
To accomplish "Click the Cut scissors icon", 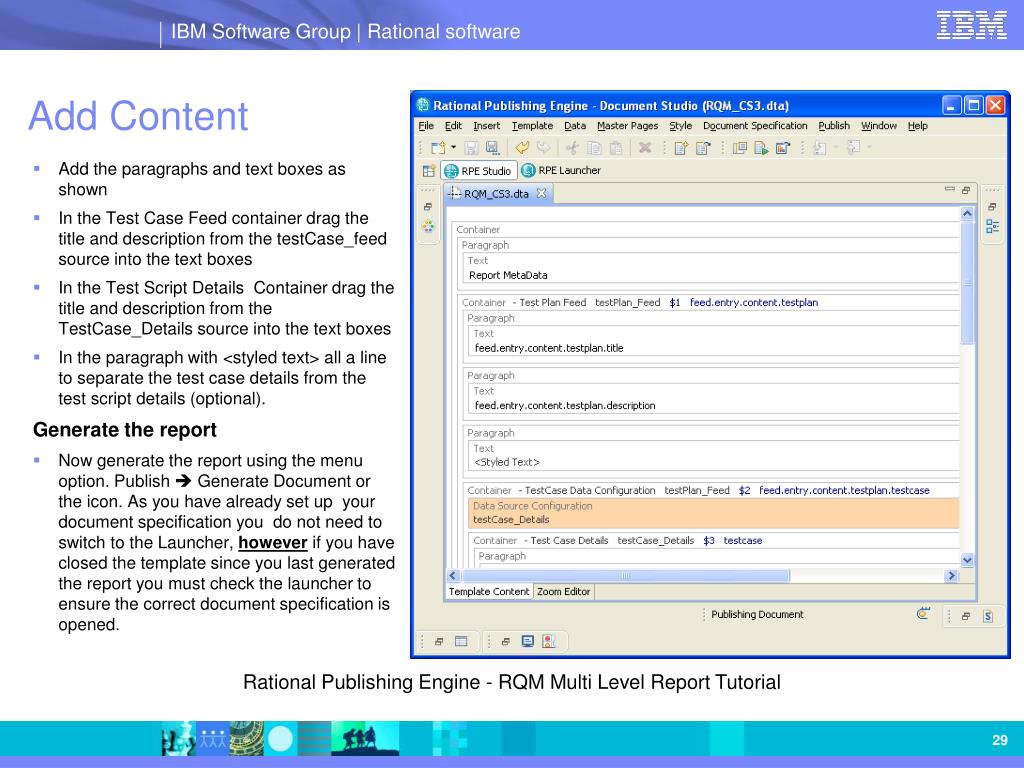I will [573, 148].
